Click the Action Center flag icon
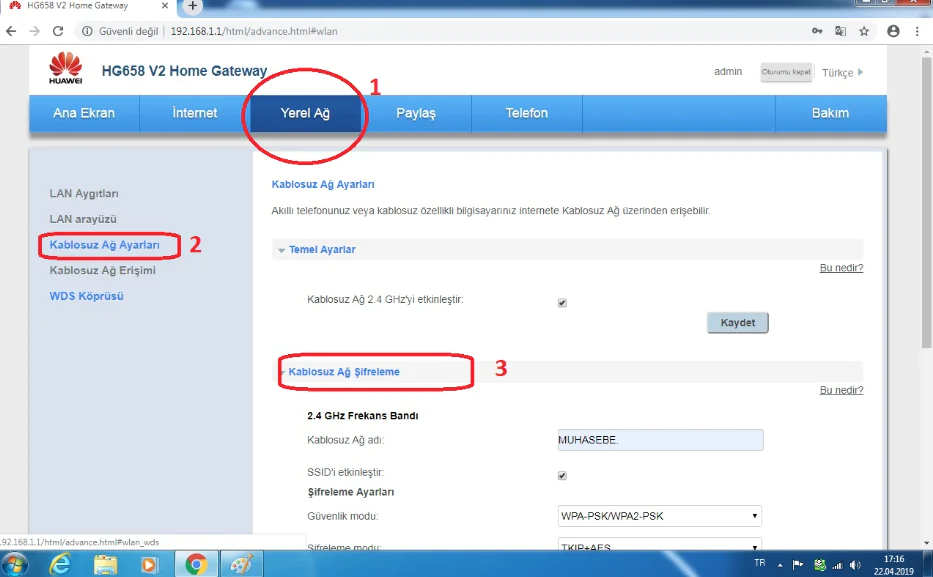This screenshot has height=577, width=933. (797, 564)
